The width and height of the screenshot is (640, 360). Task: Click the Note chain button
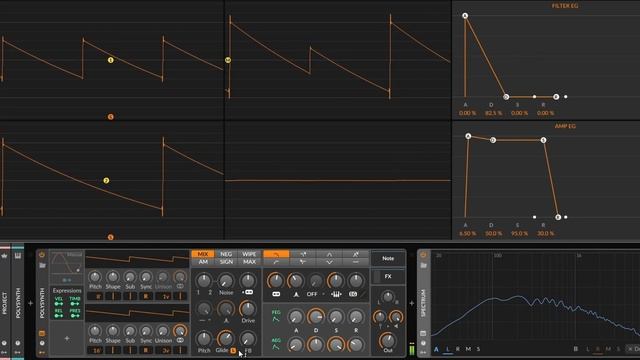388,258
